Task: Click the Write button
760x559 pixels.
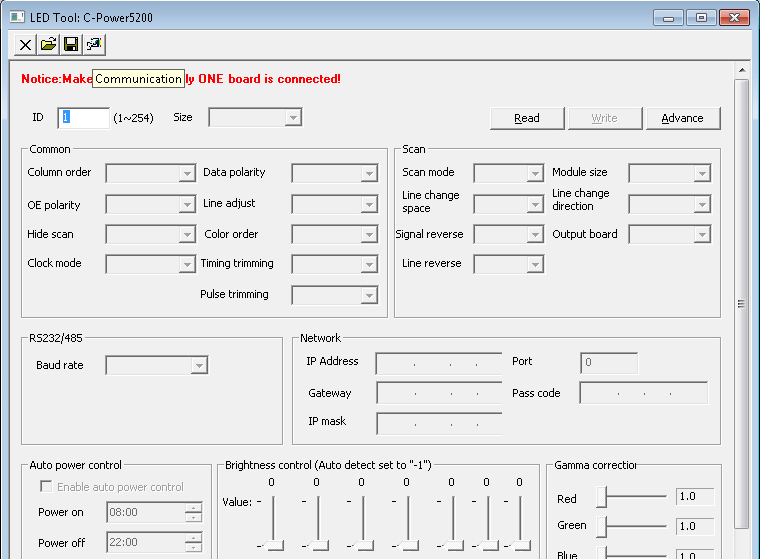Action: 604,118
